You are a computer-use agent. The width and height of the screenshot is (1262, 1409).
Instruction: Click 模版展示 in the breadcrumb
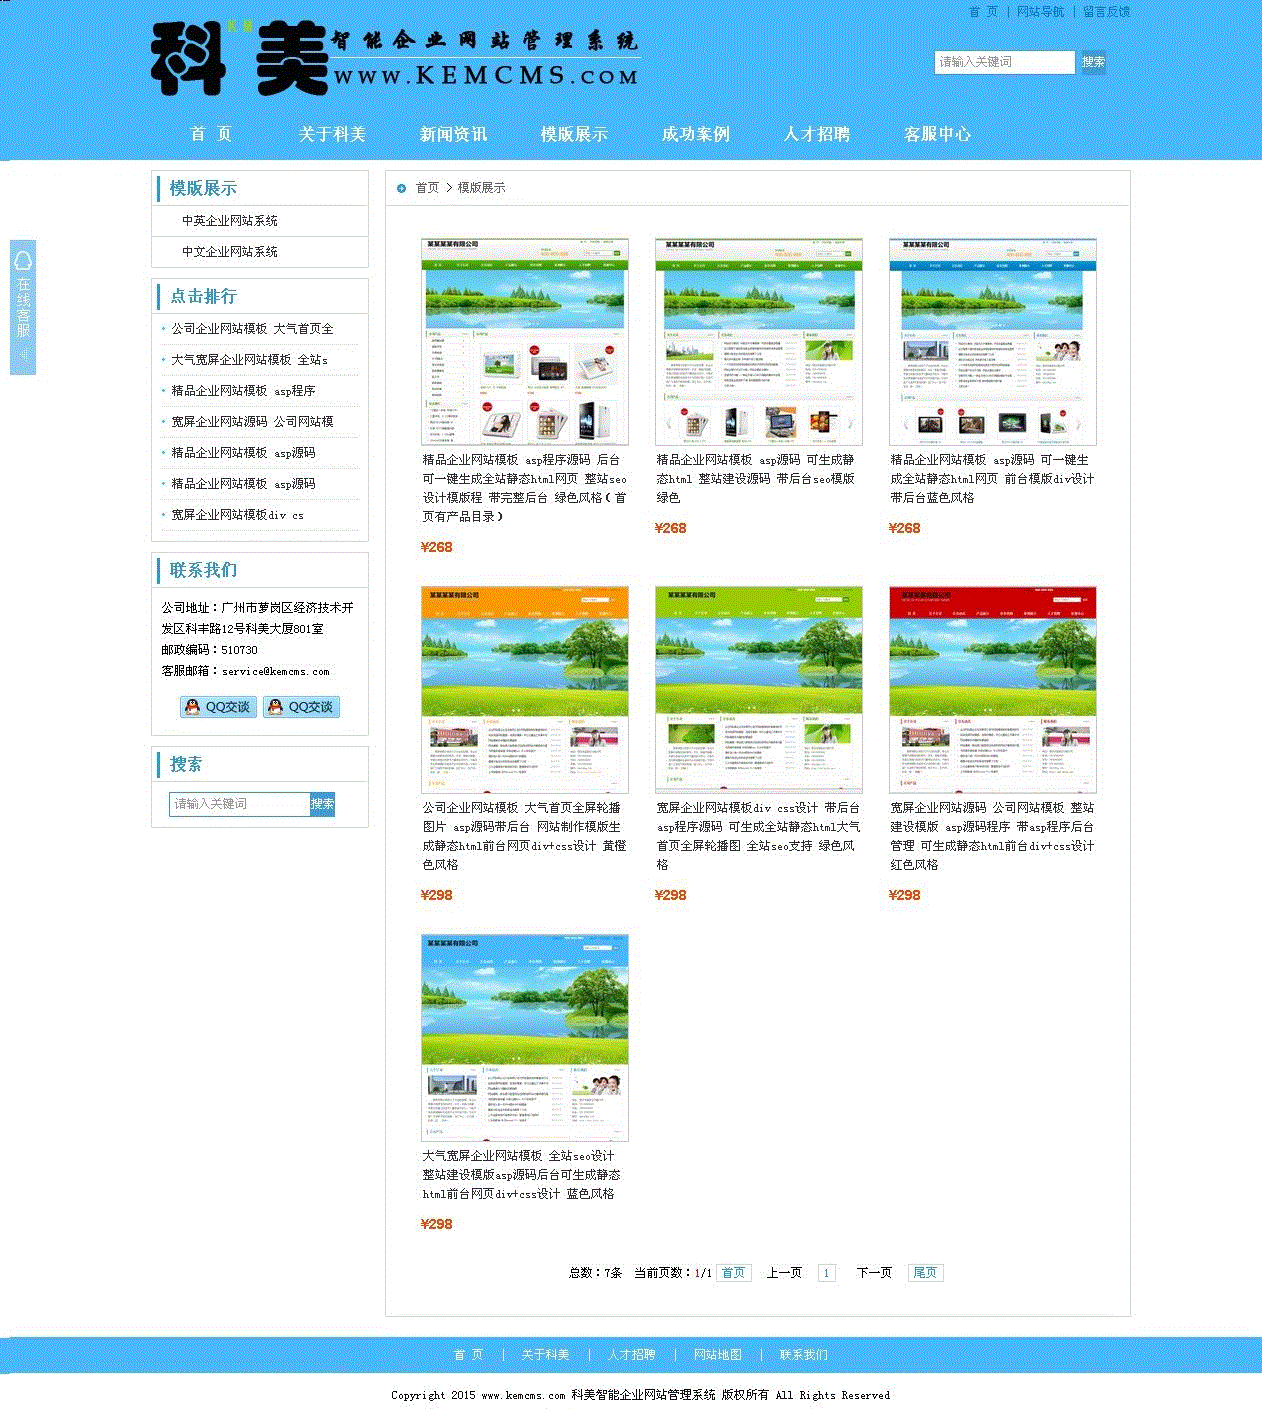(x=481, y=188)
